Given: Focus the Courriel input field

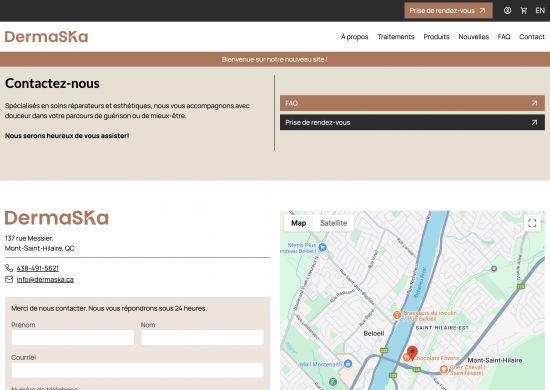Looking at the screenshot, I should coord(138,370).
